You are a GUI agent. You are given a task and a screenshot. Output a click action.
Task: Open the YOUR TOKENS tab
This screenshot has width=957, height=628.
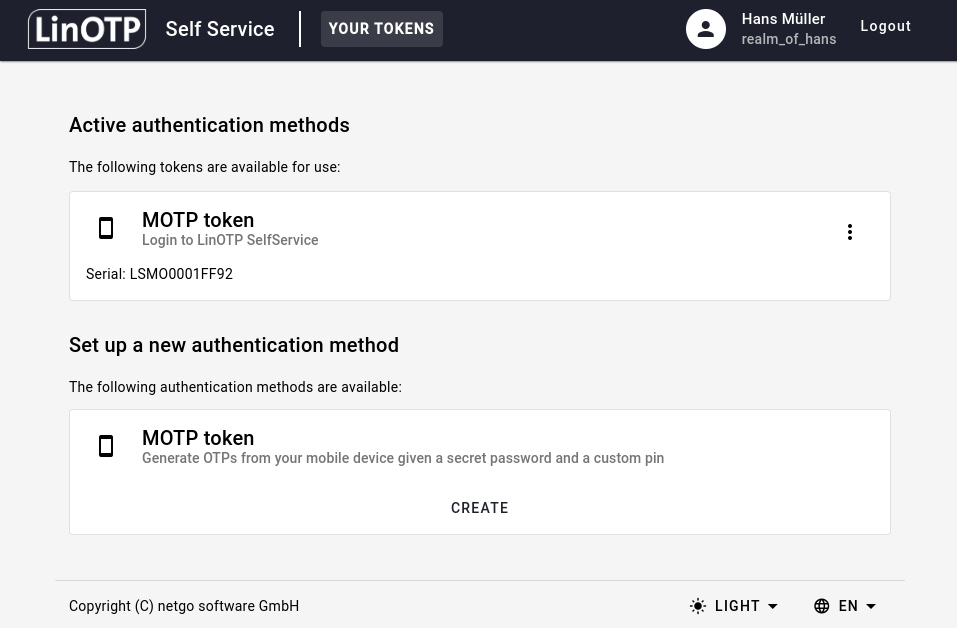(x=381, y=29)
